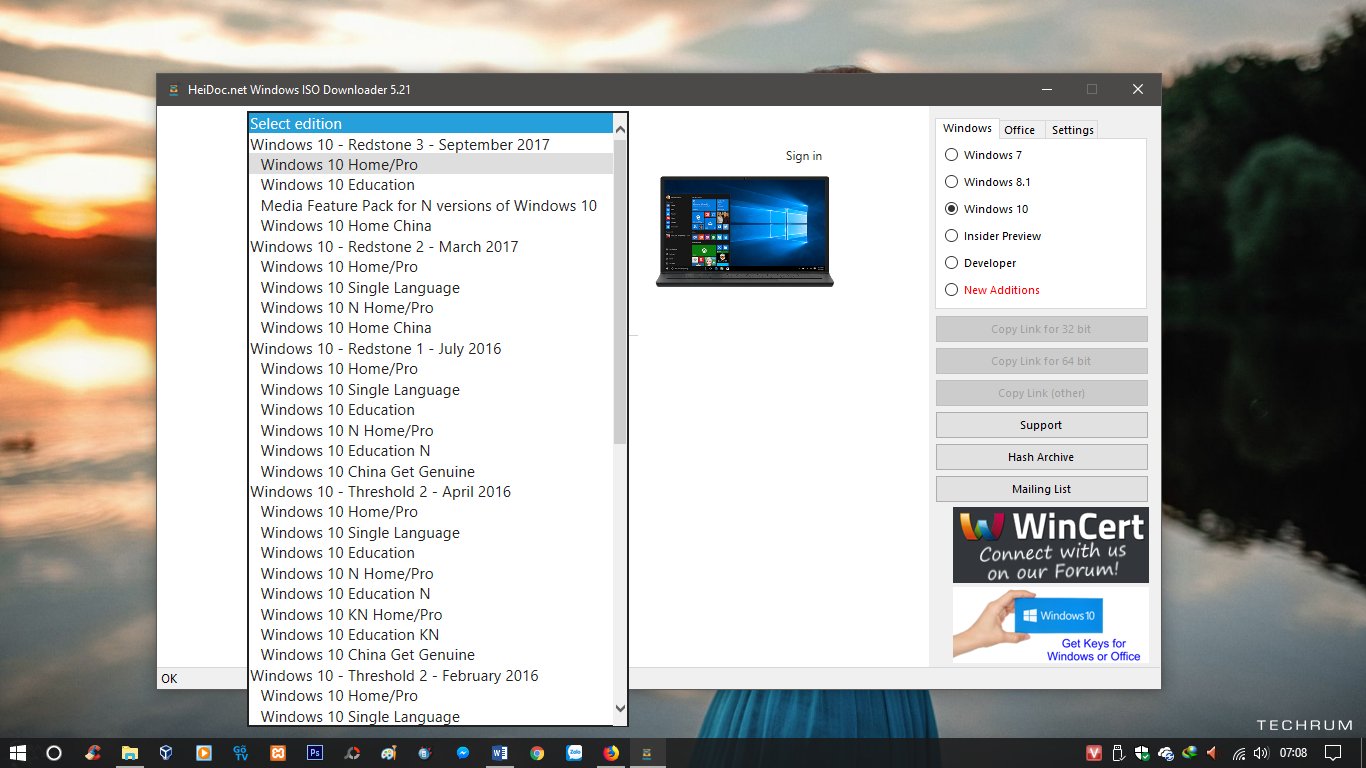This screenshot has height=768, width=1366.
Task: Select Windows 10 Home/Pro under Redstone 3
Action: tap(431, 165)
